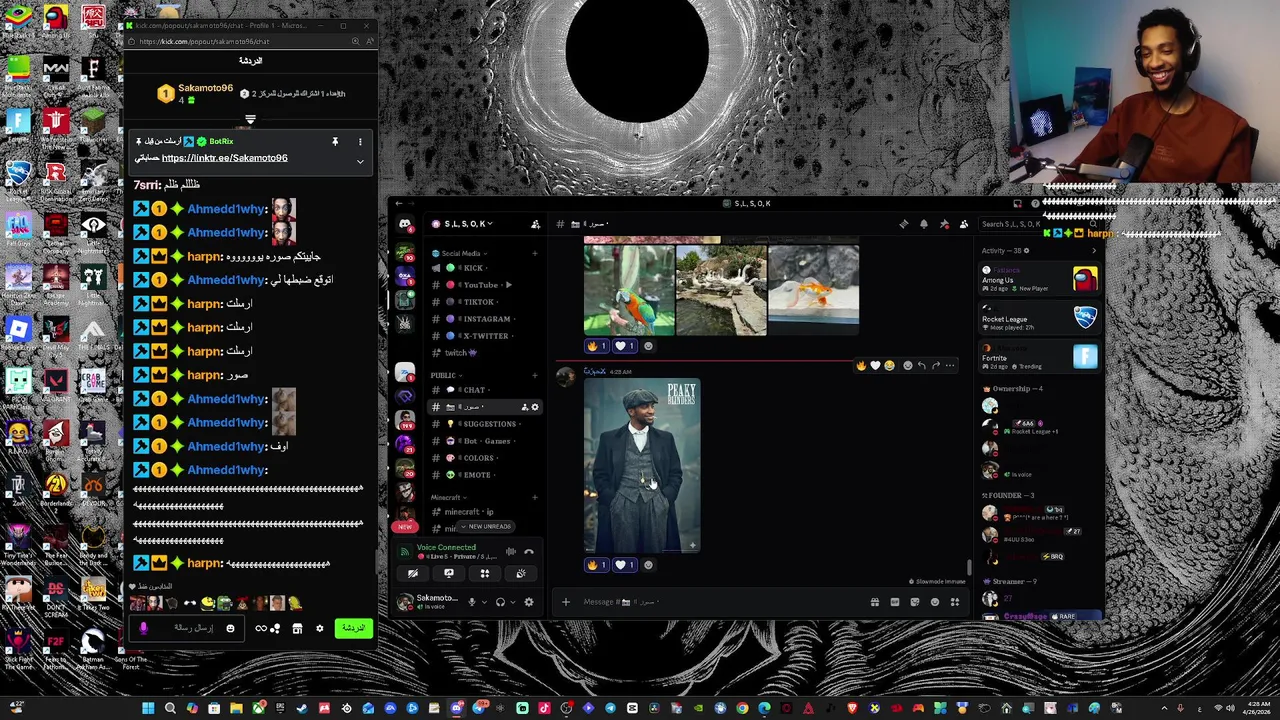The image size is (1280, 720).
Task: Open the INSTAGRAM channel in Discord
Action: (486, 319)
